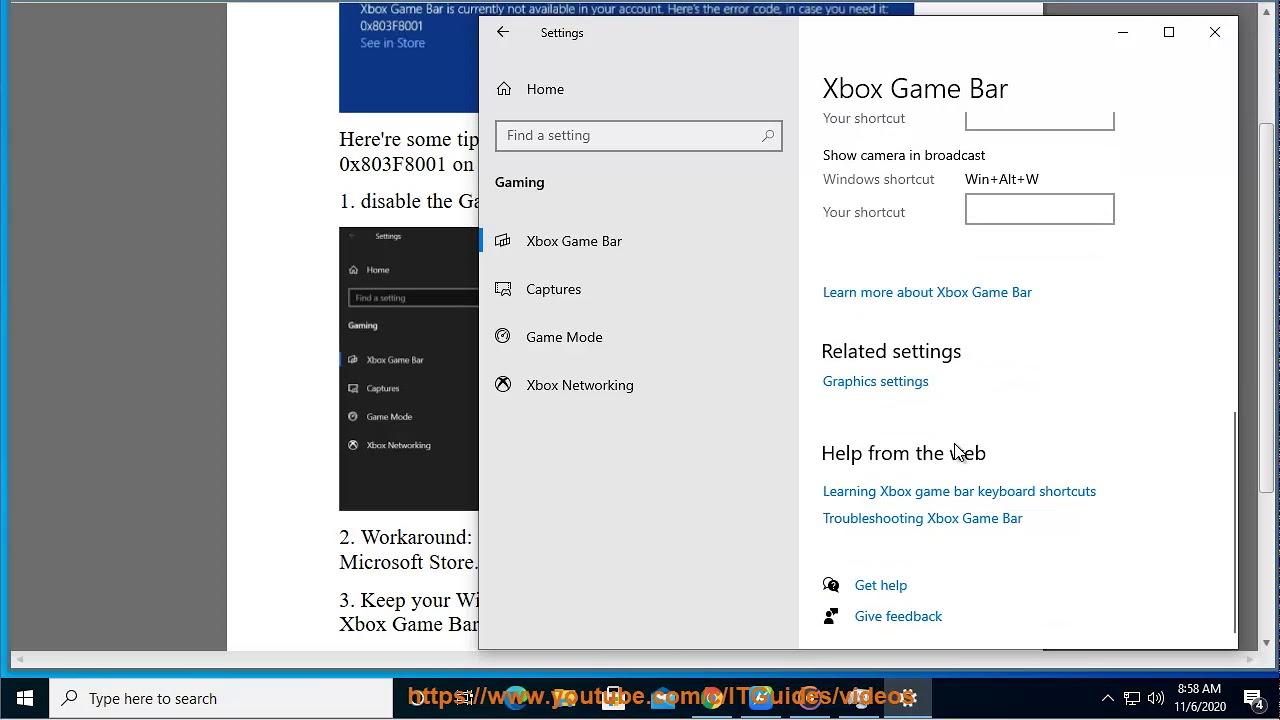Click the Give feedback link
The width and height of the screenshot is (1280, 720).
click(x=898, y=616)
